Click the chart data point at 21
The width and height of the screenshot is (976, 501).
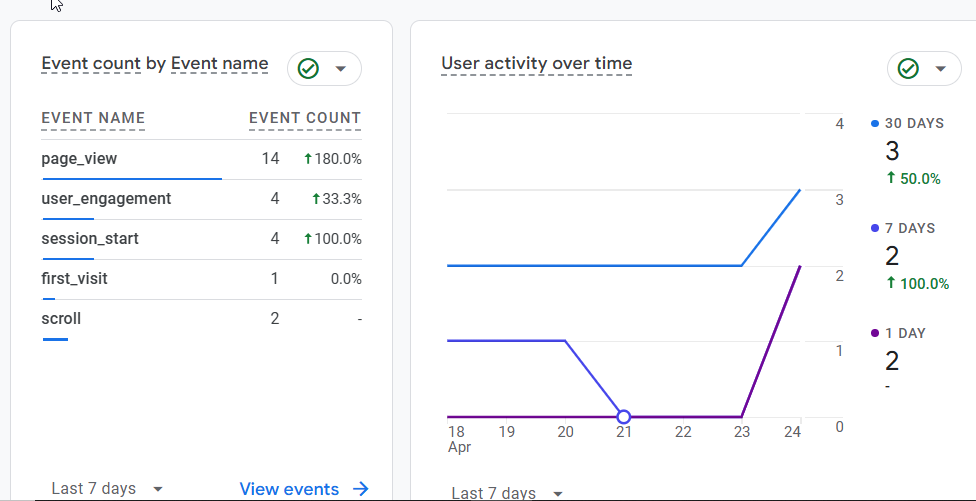[624, 416]
